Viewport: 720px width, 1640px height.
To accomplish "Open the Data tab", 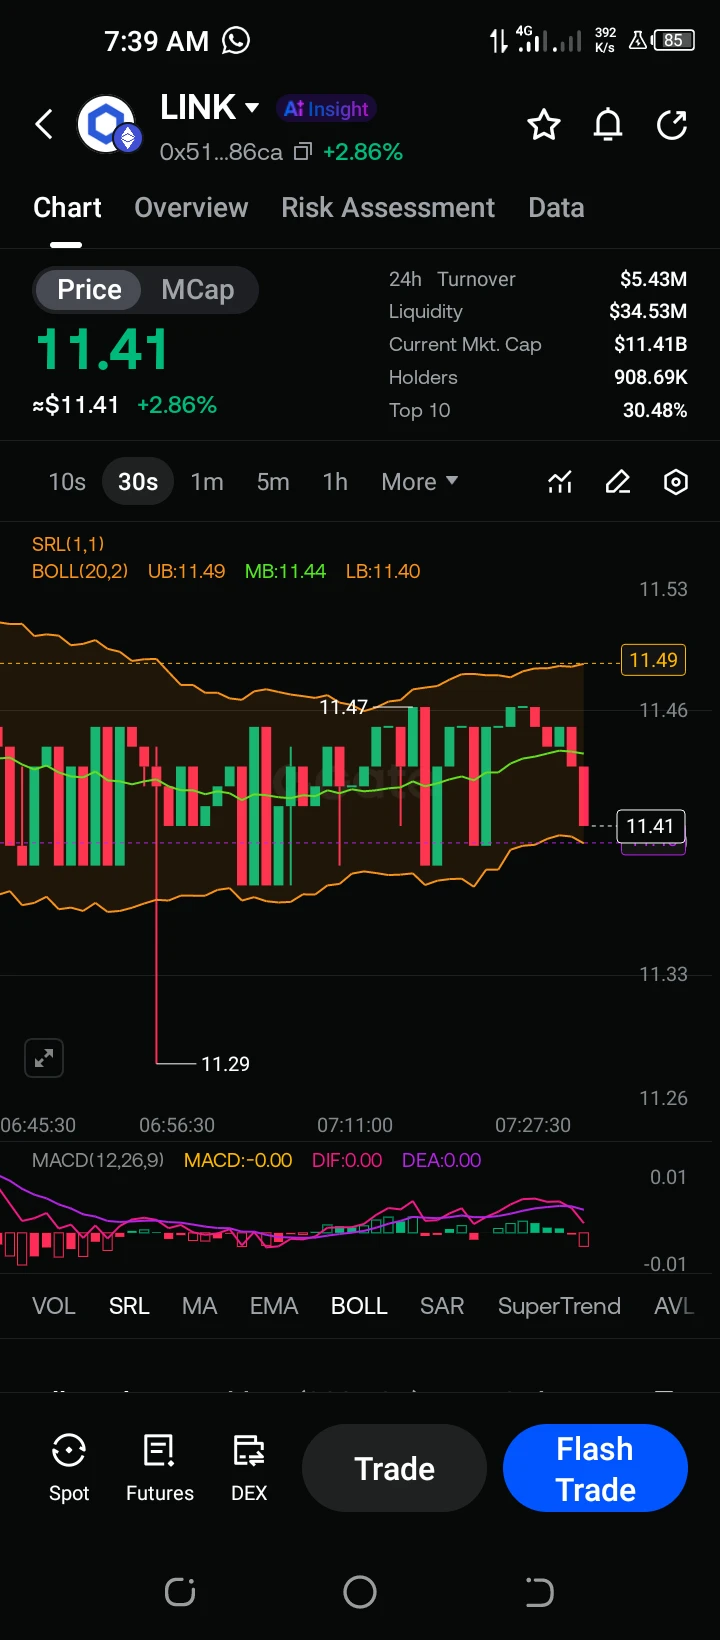I will click(x=556, y=207).
